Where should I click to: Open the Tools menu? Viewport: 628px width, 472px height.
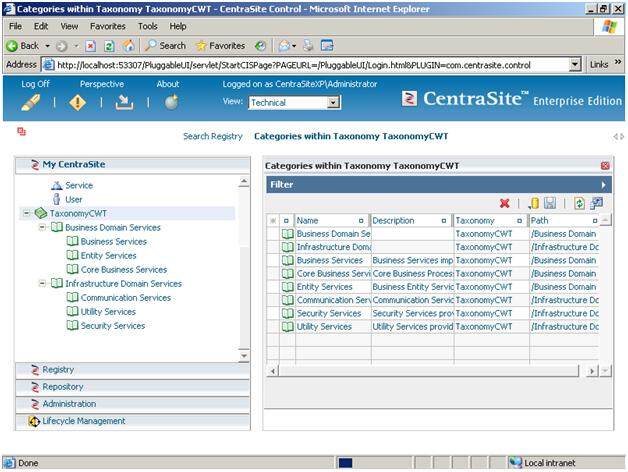click(148, 26)
